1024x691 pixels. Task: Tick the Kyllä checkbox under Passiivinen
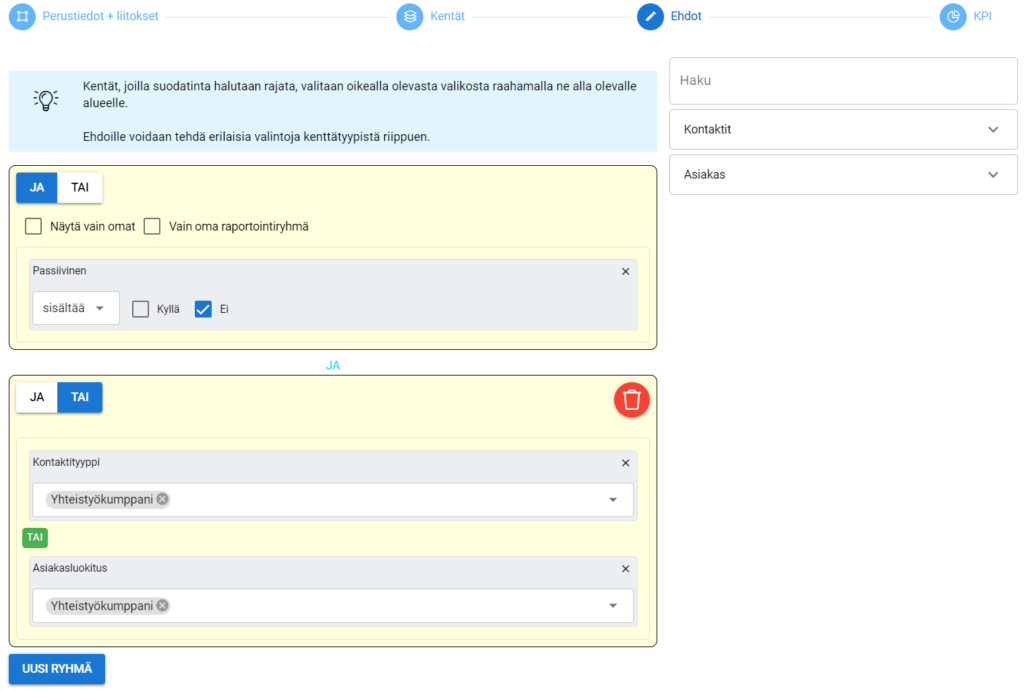click(x=141, y=309)
